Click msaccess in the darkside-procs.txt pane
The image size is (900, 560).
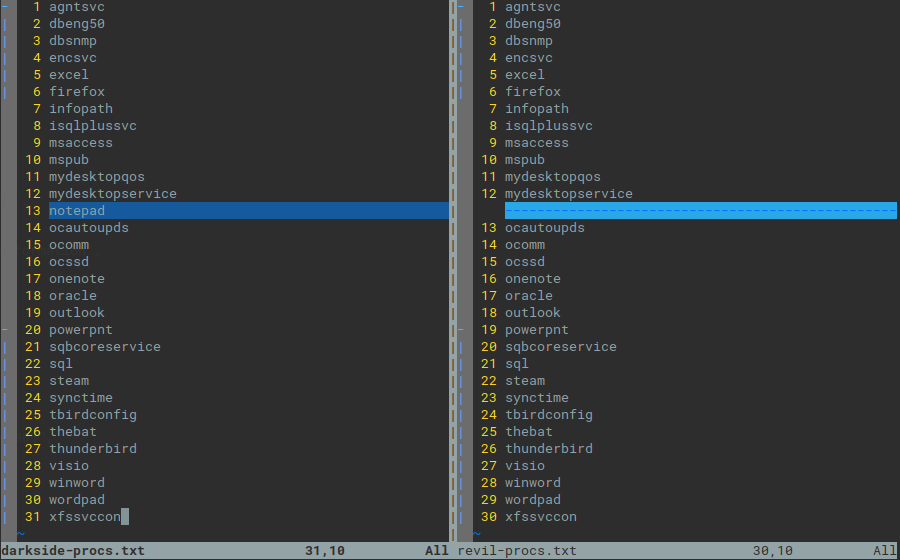81,143
